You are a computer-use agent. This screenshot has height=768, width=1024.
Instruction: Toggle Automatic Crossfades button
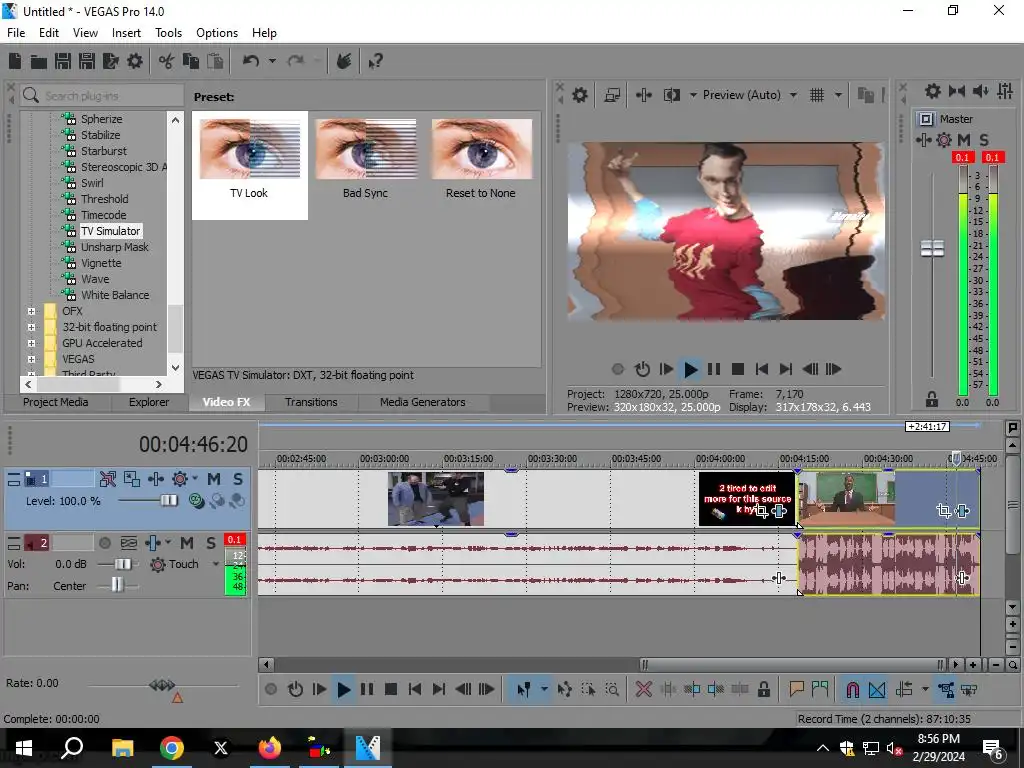tap(877, 689)
